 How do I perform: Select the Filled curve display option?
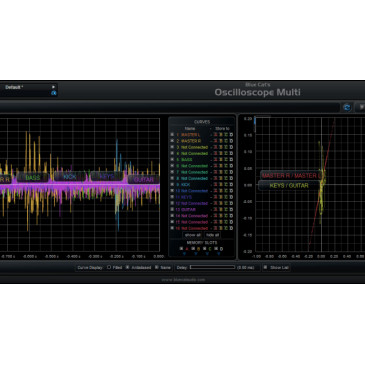[x=109, y=267]
